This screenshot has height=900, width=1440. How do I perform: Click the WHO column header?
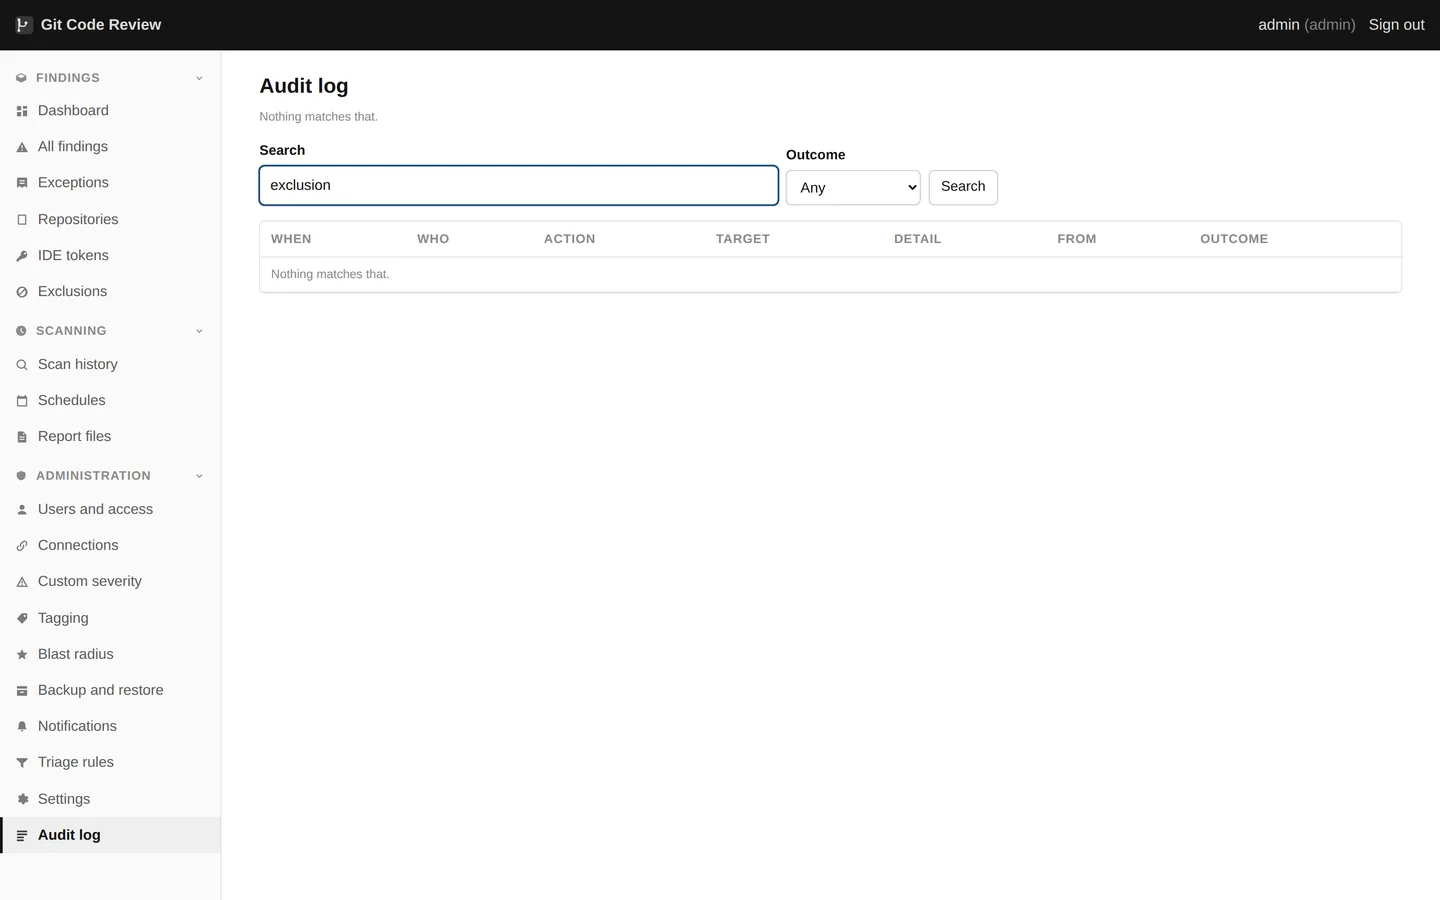[x=433, y=239]
